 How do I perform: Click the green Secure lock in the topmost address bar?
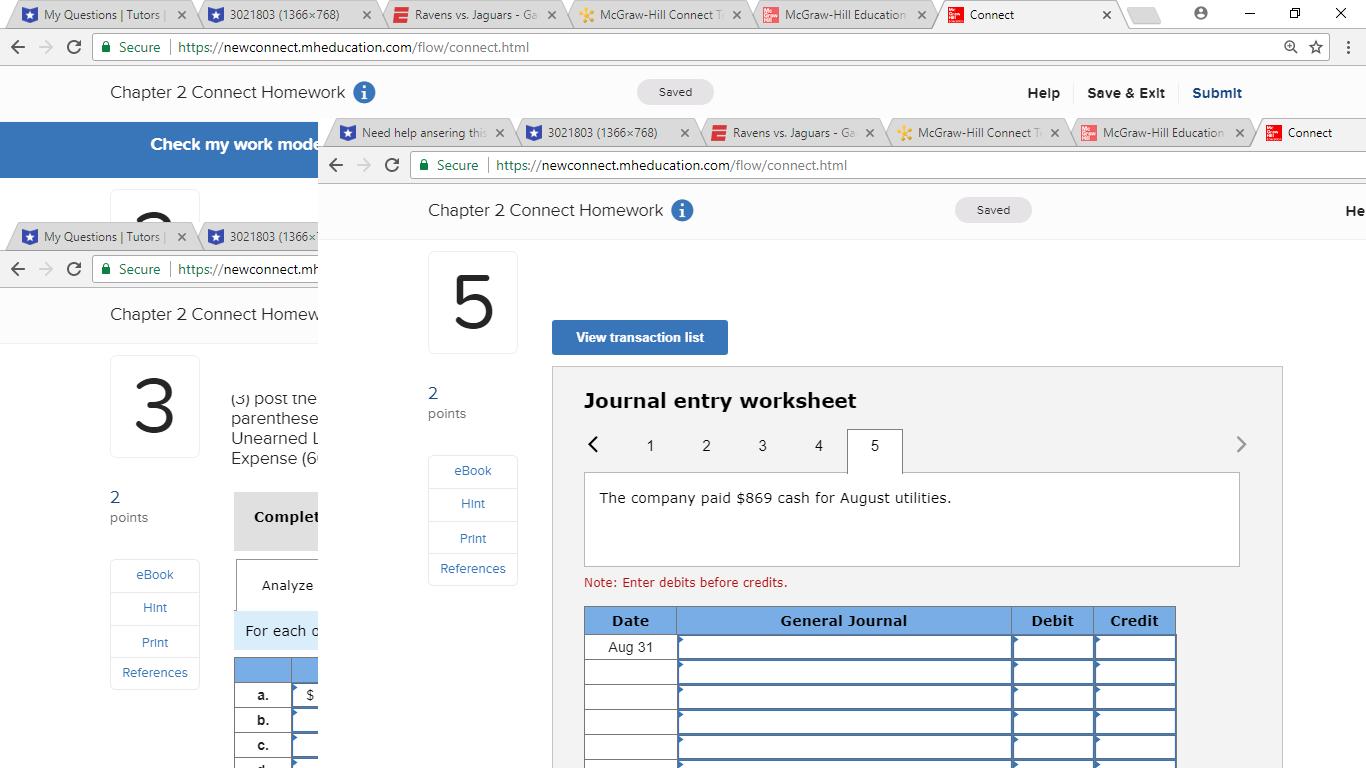click(107, 47)
